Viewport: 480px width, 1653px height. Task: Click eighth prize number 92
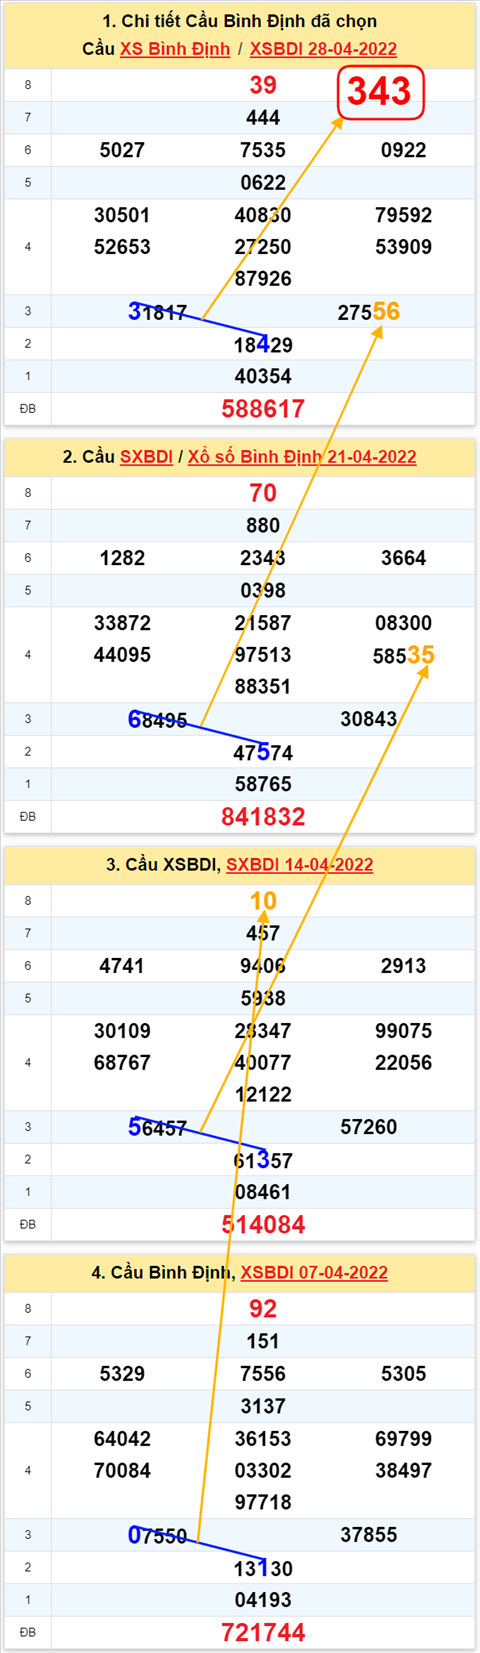263,1309
